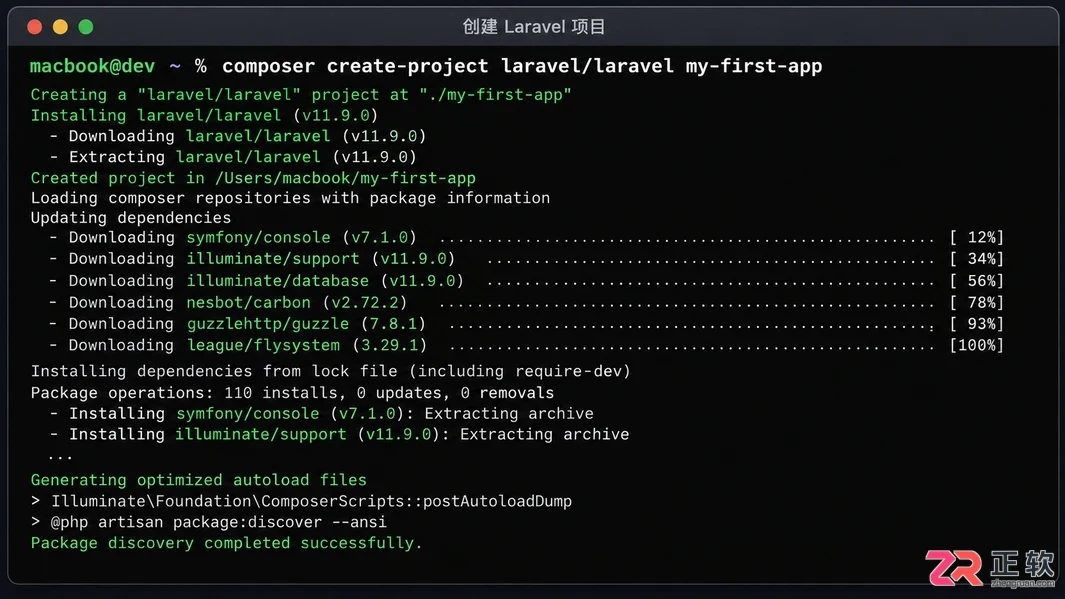Click the 'Updating dependencies' line

click(x=130, y=217)
